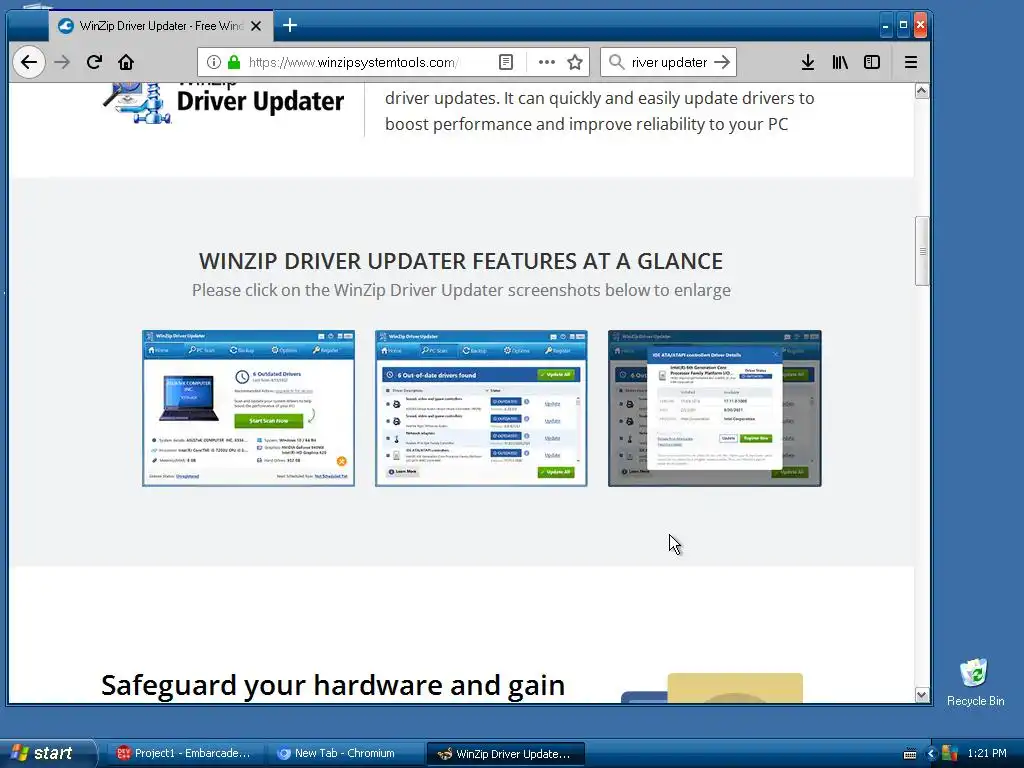Click the WinZip Driver Updater logo
1024x768 pixels.
pyautogui.click(x=223, y=101)
